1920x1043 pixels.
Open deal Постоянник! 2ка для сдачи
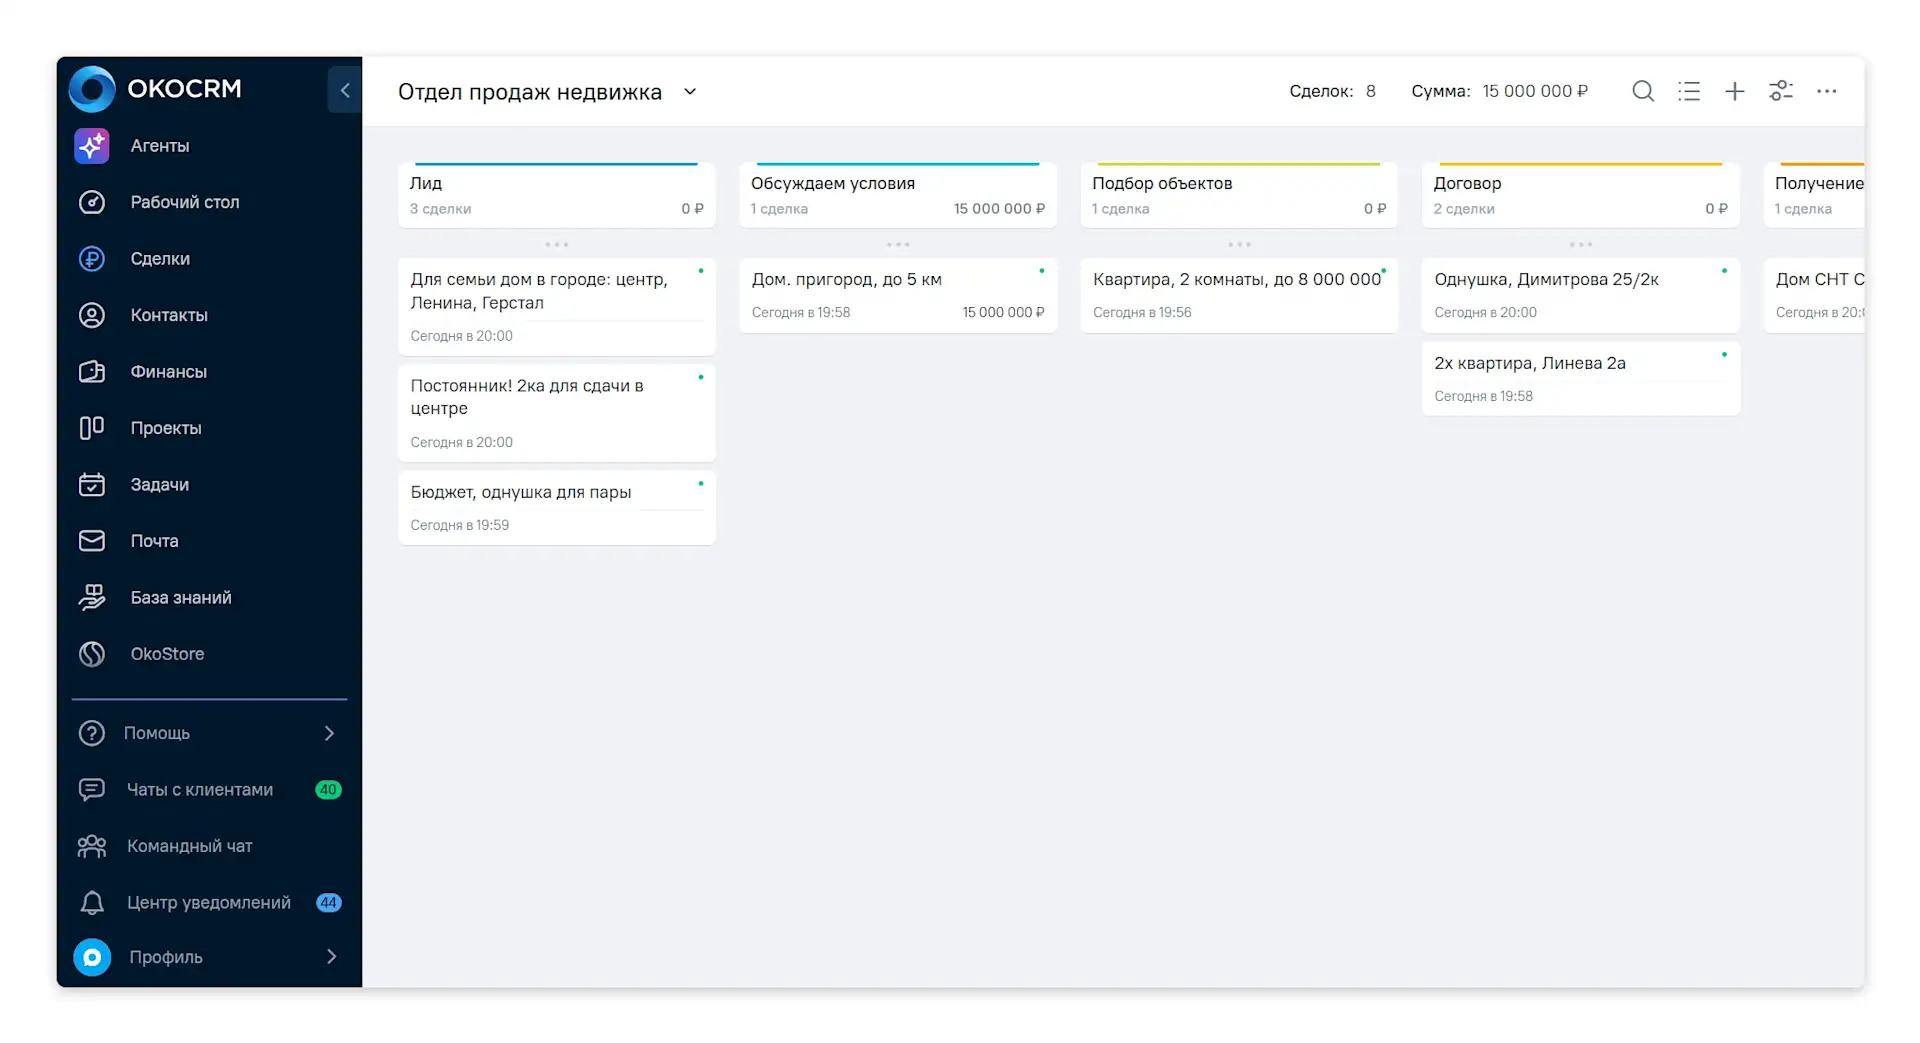tap(556, 413)
